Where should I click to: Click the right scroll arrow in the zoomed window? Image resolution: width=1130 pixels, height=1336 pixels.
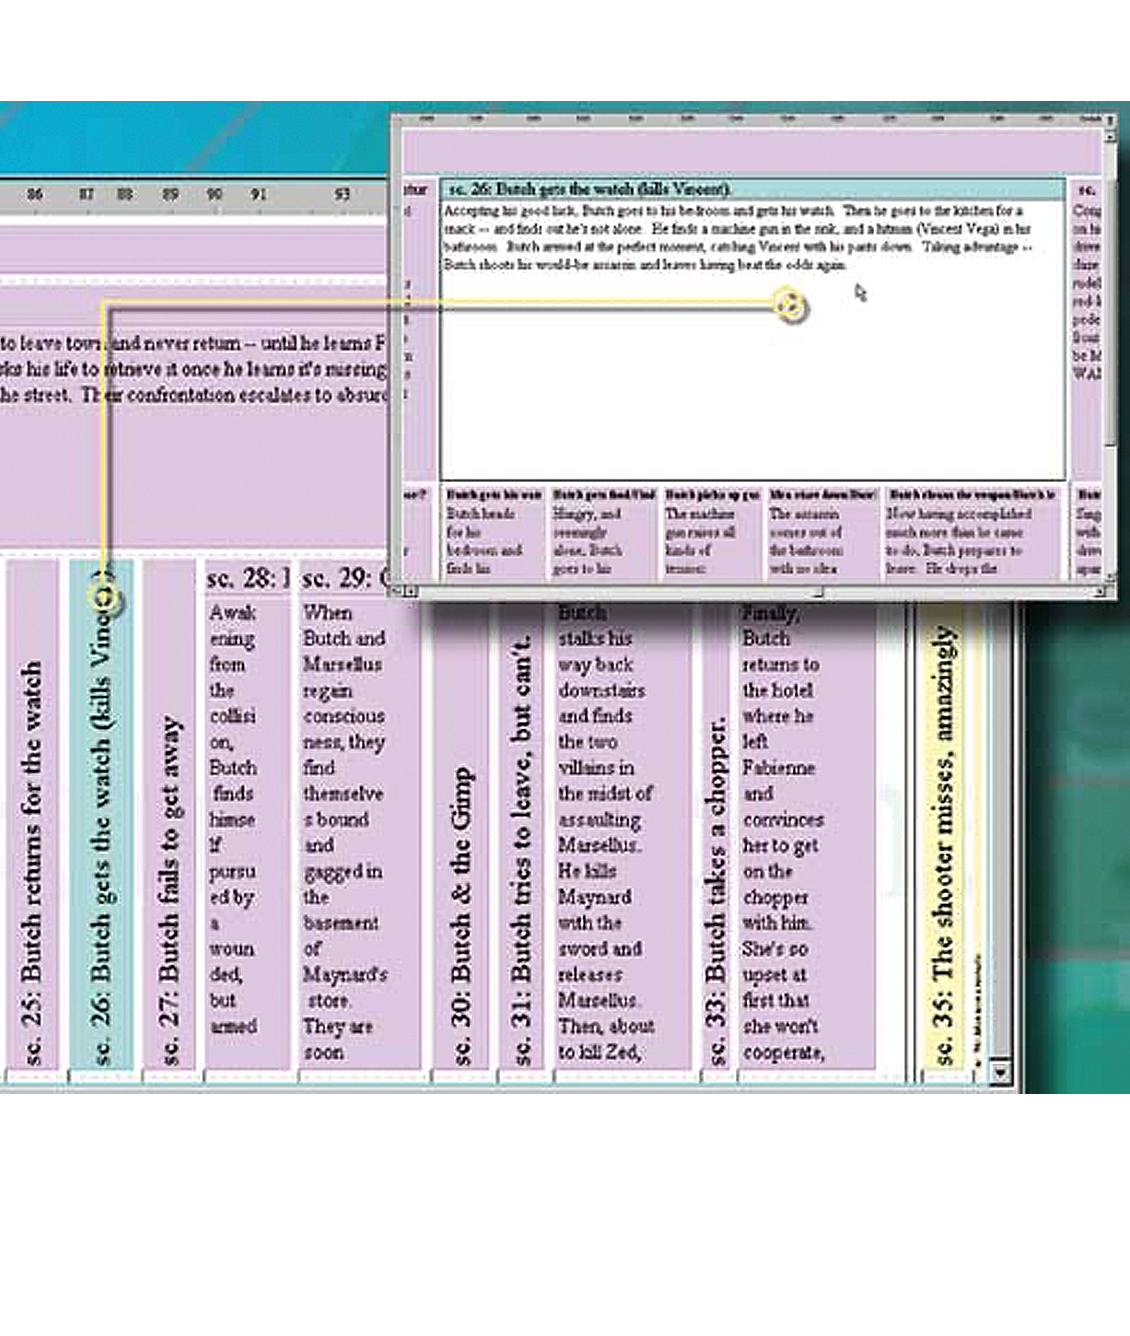click(1099, 592)
